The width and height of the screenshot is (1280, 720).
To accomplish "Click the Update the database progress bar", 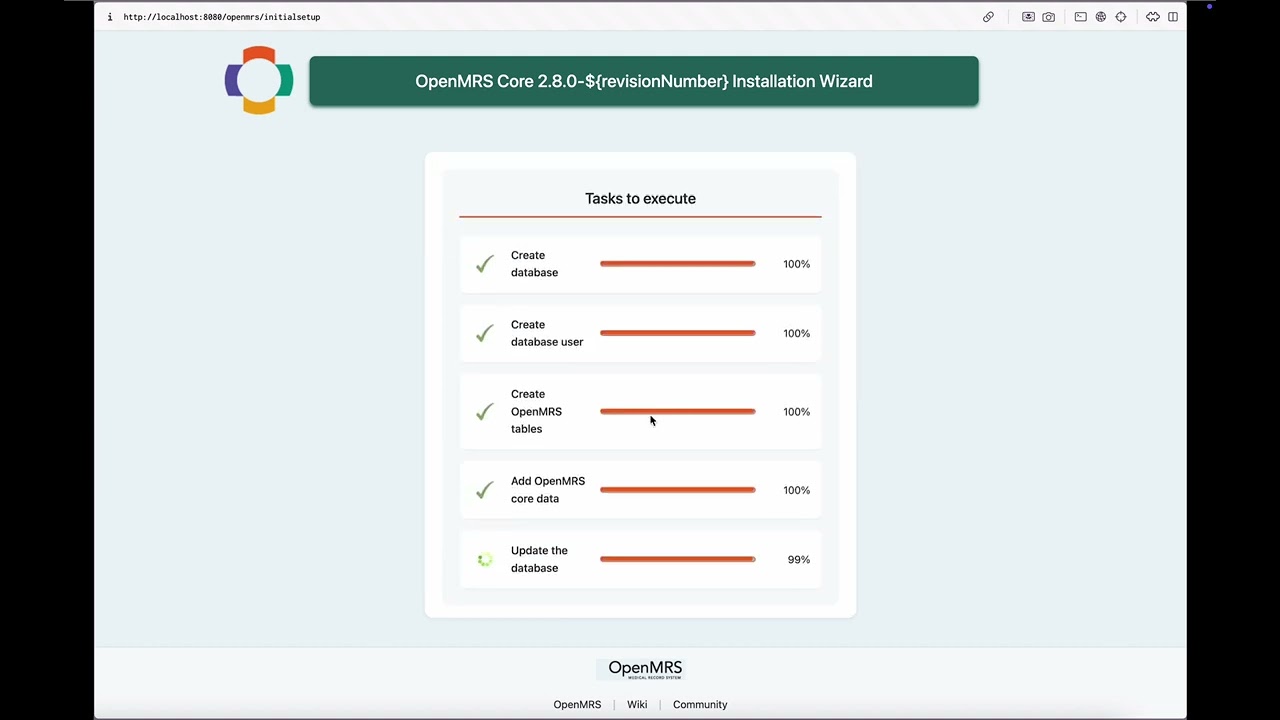I will pos(678,559).
